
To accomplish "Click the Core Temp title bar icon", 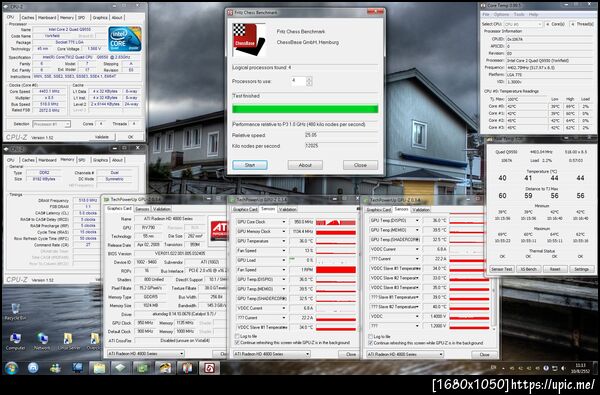I will [483, 6].
